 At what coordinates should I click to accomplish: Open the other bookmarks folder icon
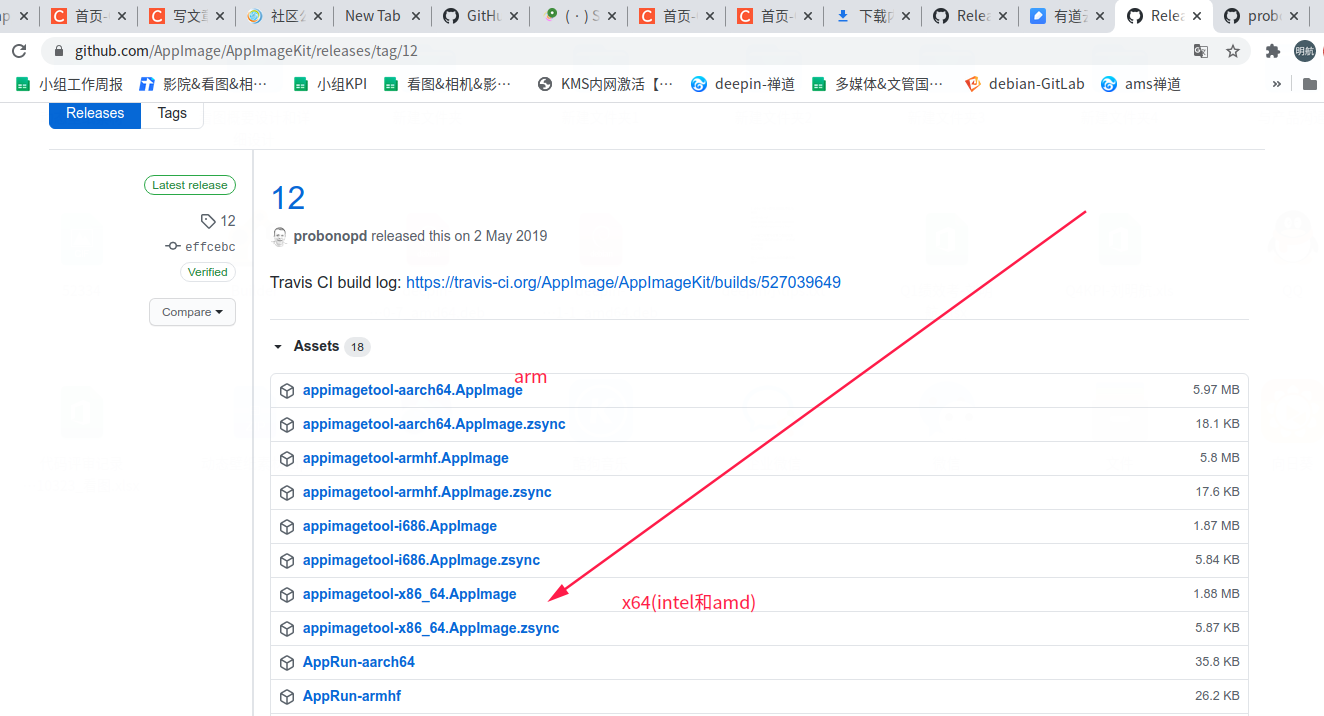coord(1309,84)
